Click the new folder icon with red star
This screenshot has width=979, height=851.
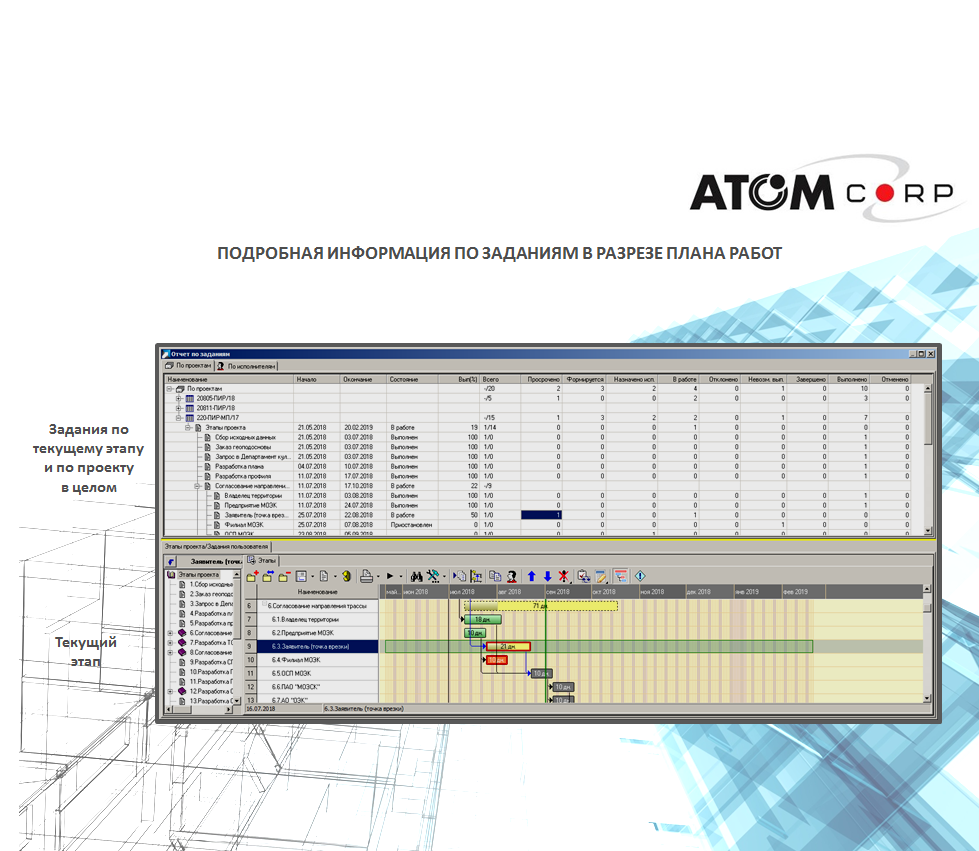click(x=252, y=576)
